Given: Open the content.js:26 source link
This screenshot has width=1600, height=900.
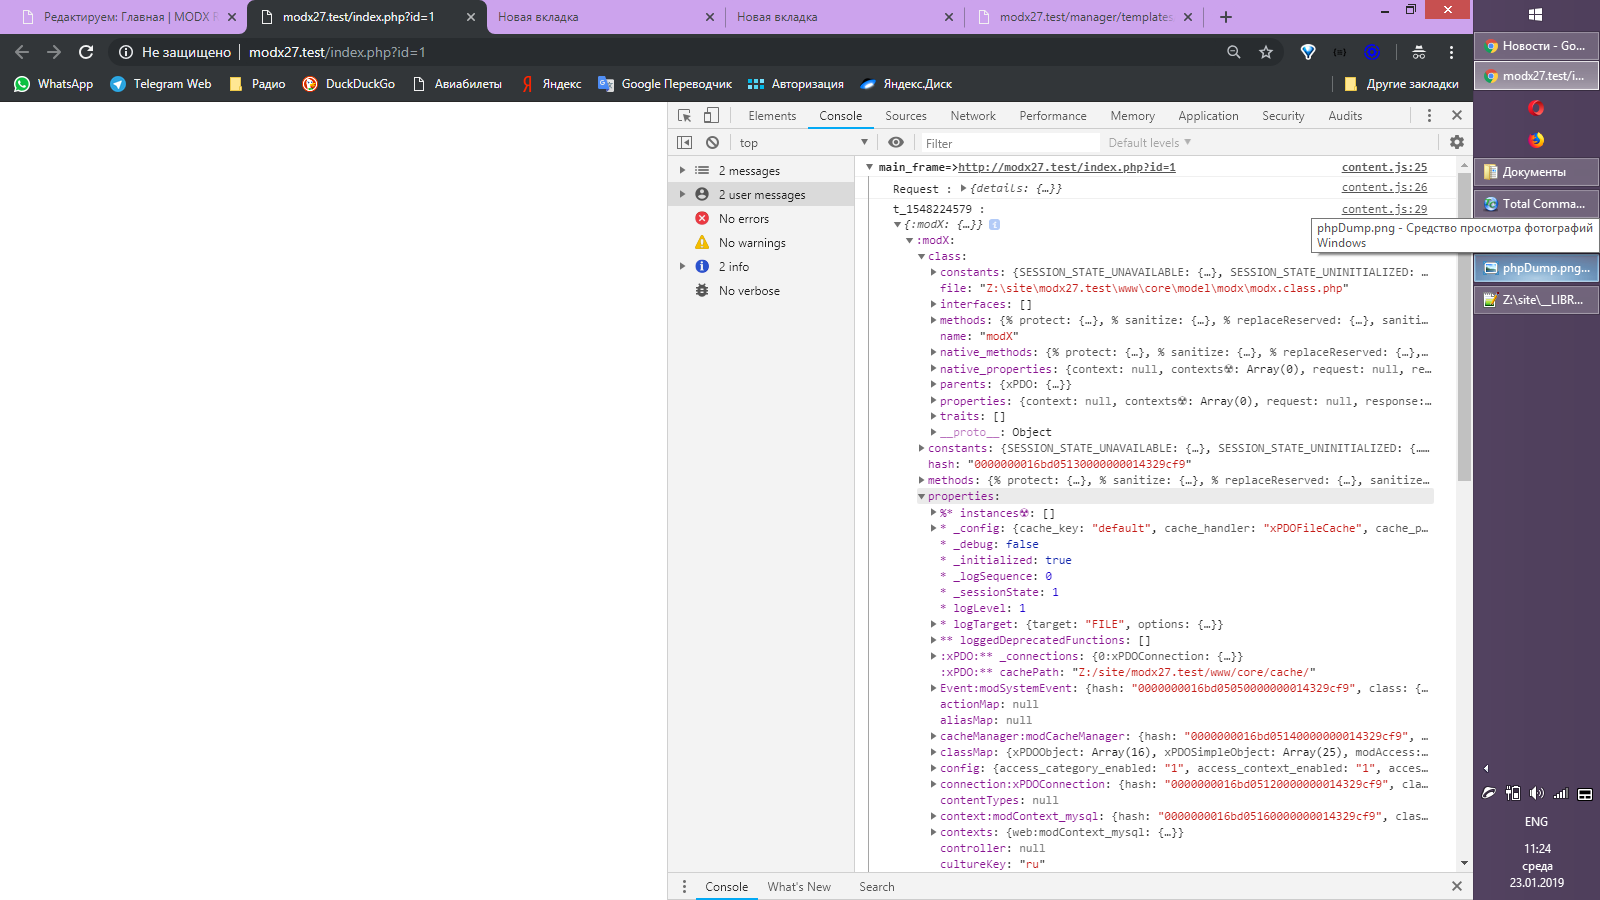Looking at the screenshot, I should 1384,187.
